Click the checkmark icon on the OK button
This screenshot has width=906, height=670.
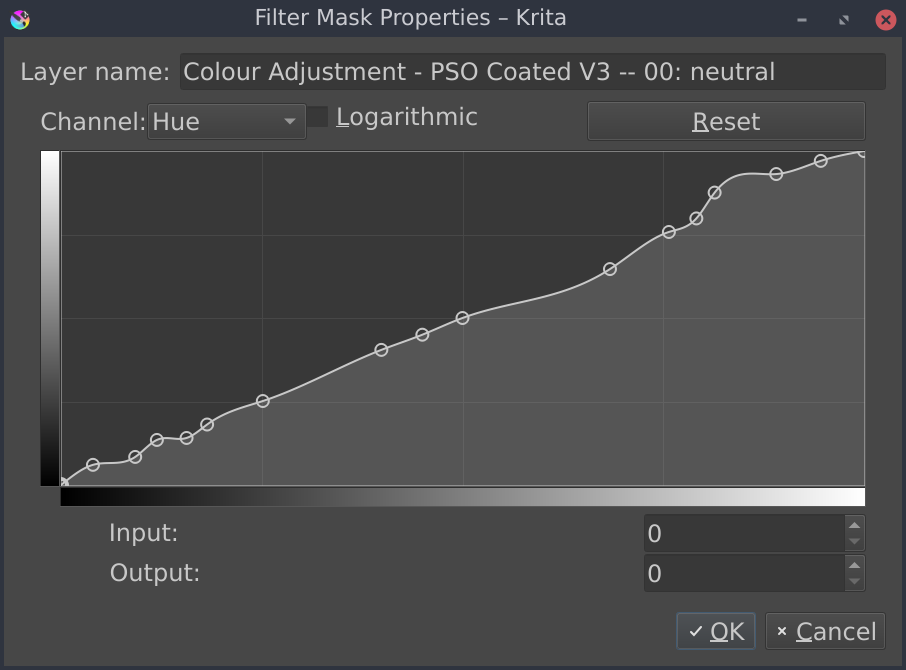click(x=698, y=631)
